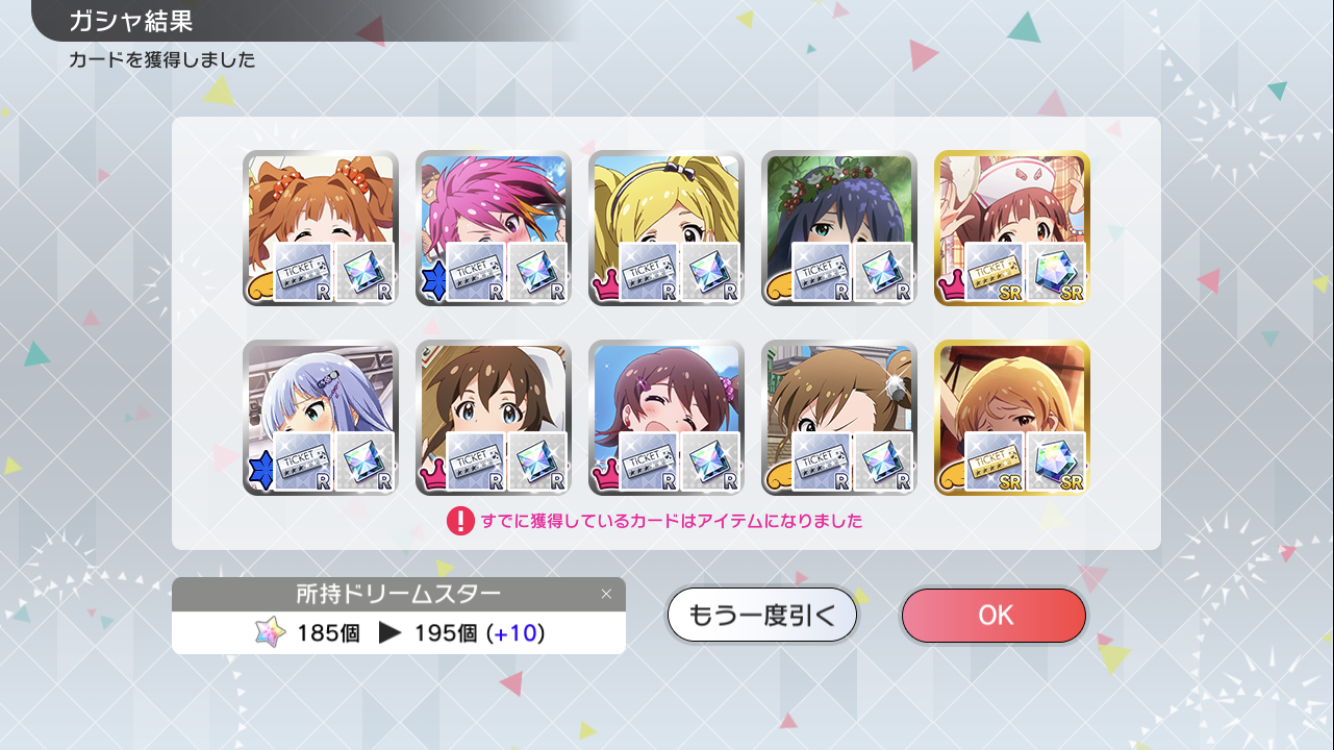Viewport: 1334px width, 750px height.
Task: Click the もう一度引く button
Action: click(x=762, y=615)
